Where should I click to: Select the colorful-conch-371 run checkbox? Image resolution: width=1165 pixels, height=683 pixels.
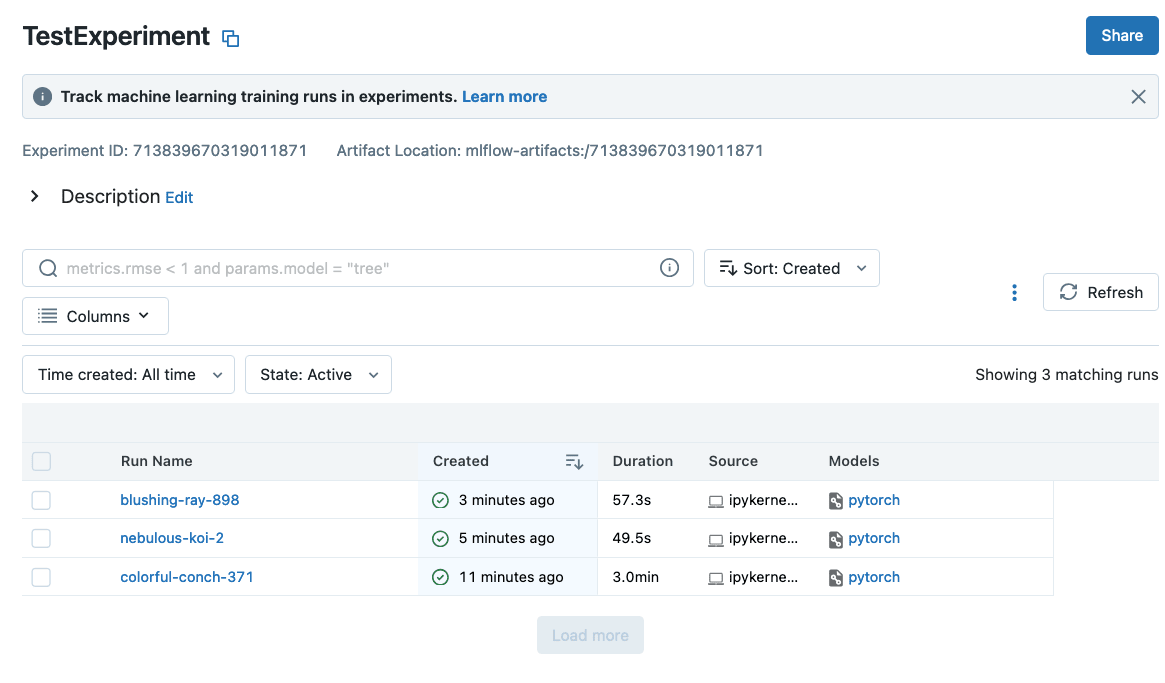click(42, 577)
